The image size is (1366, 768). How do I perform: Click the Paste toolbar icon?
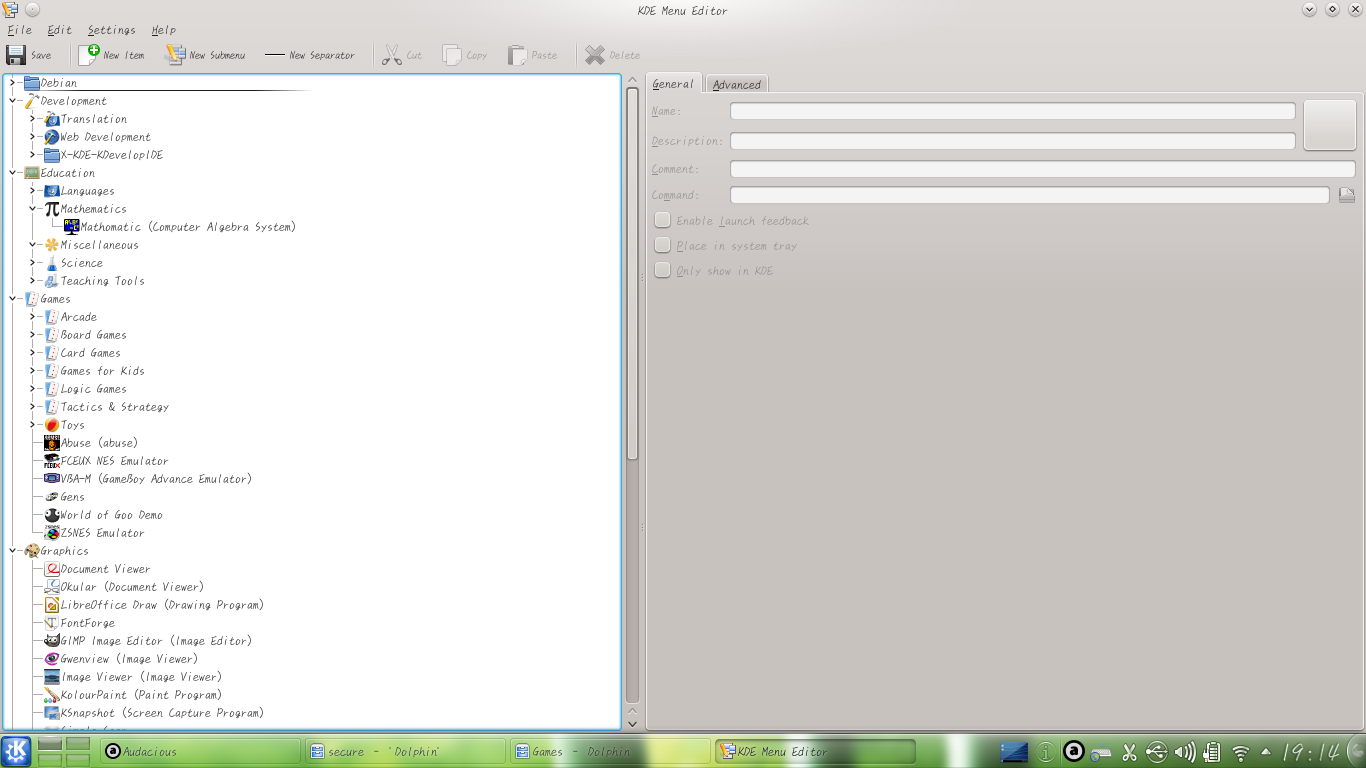[517, 55]
